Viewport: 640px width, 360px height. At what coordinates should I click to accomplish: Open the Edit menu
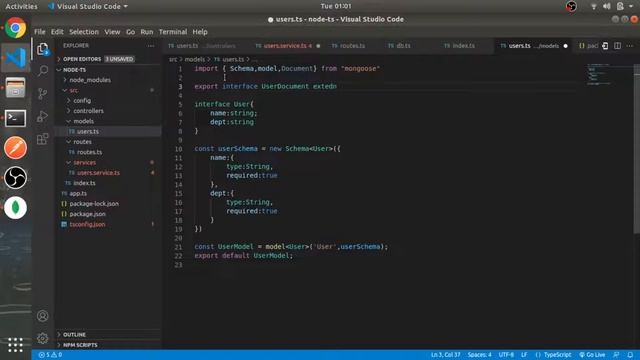pos(57,32)
